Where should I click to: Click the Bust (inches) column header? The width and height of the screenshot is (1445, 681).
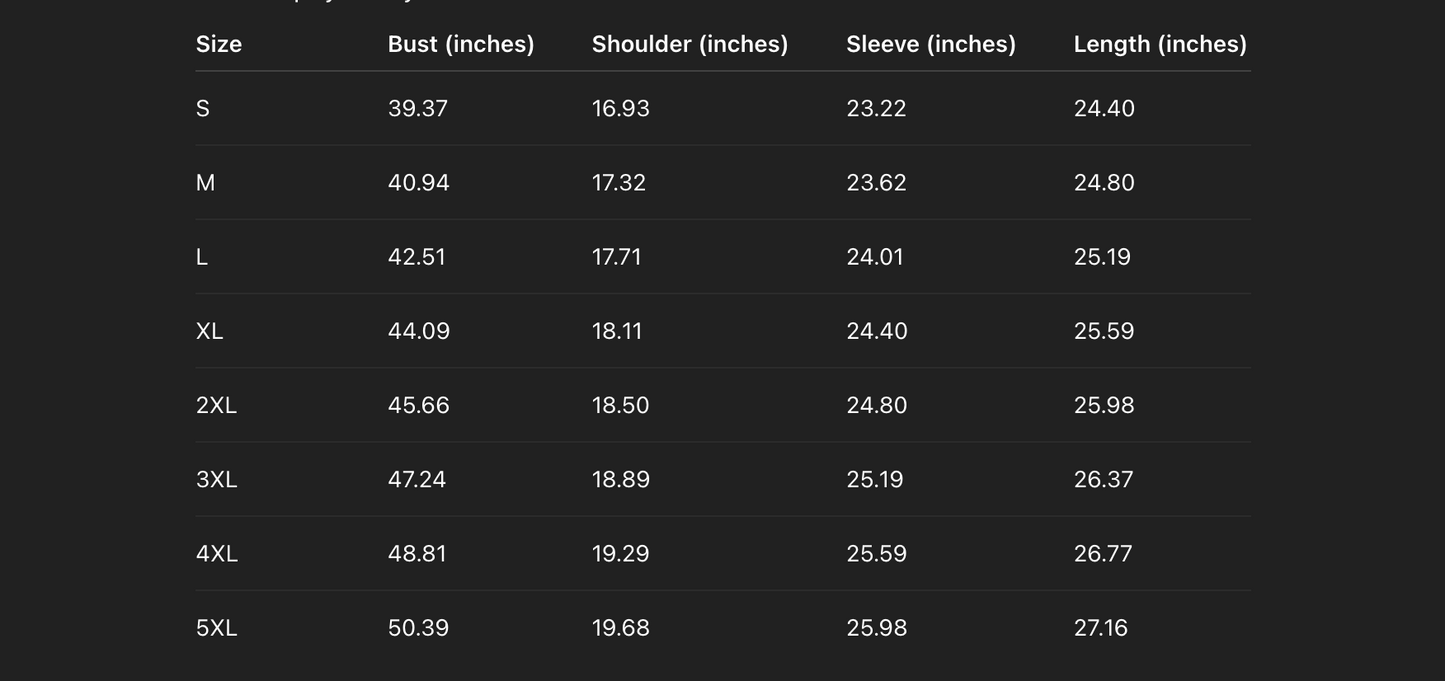(461, 44)
